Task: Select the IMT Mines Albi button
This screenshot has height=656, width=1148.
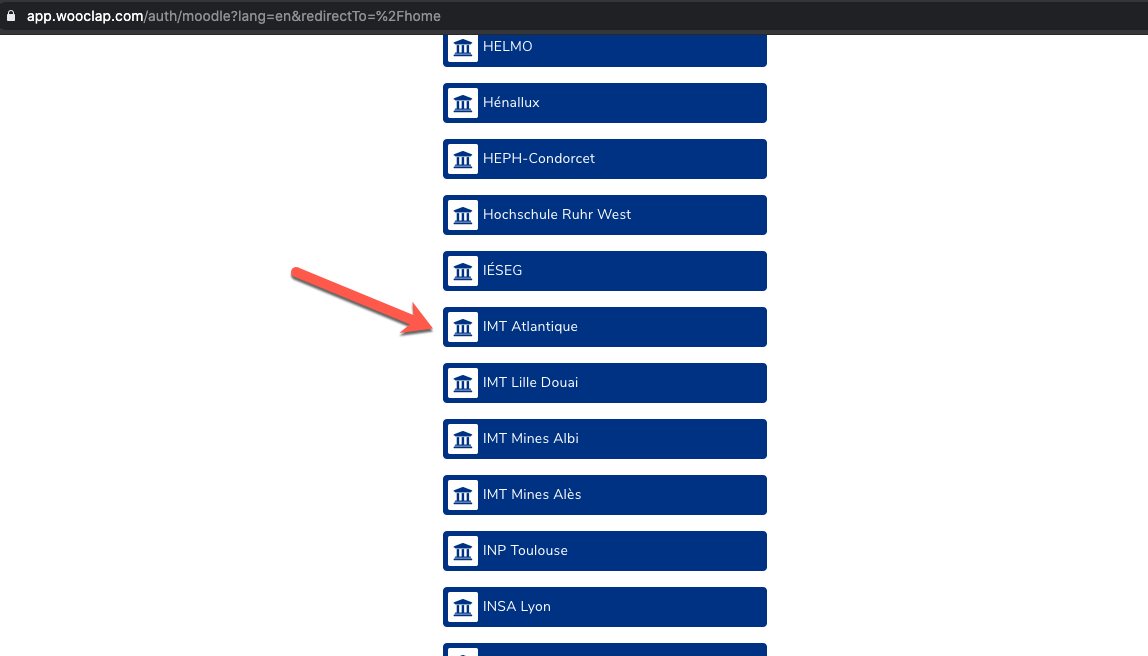Action: [605, 439]
